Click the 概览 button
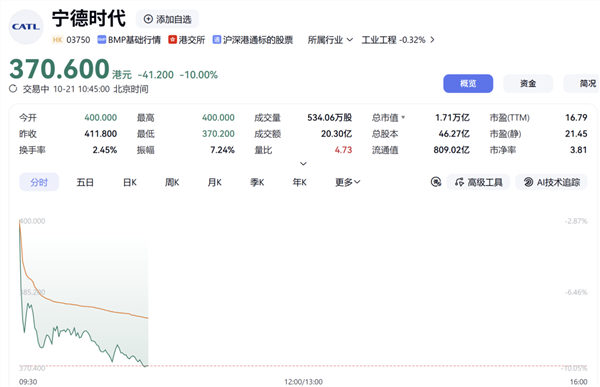Image resolution: width=600 pixels, height=387 pixels. (x=468, y=83)
